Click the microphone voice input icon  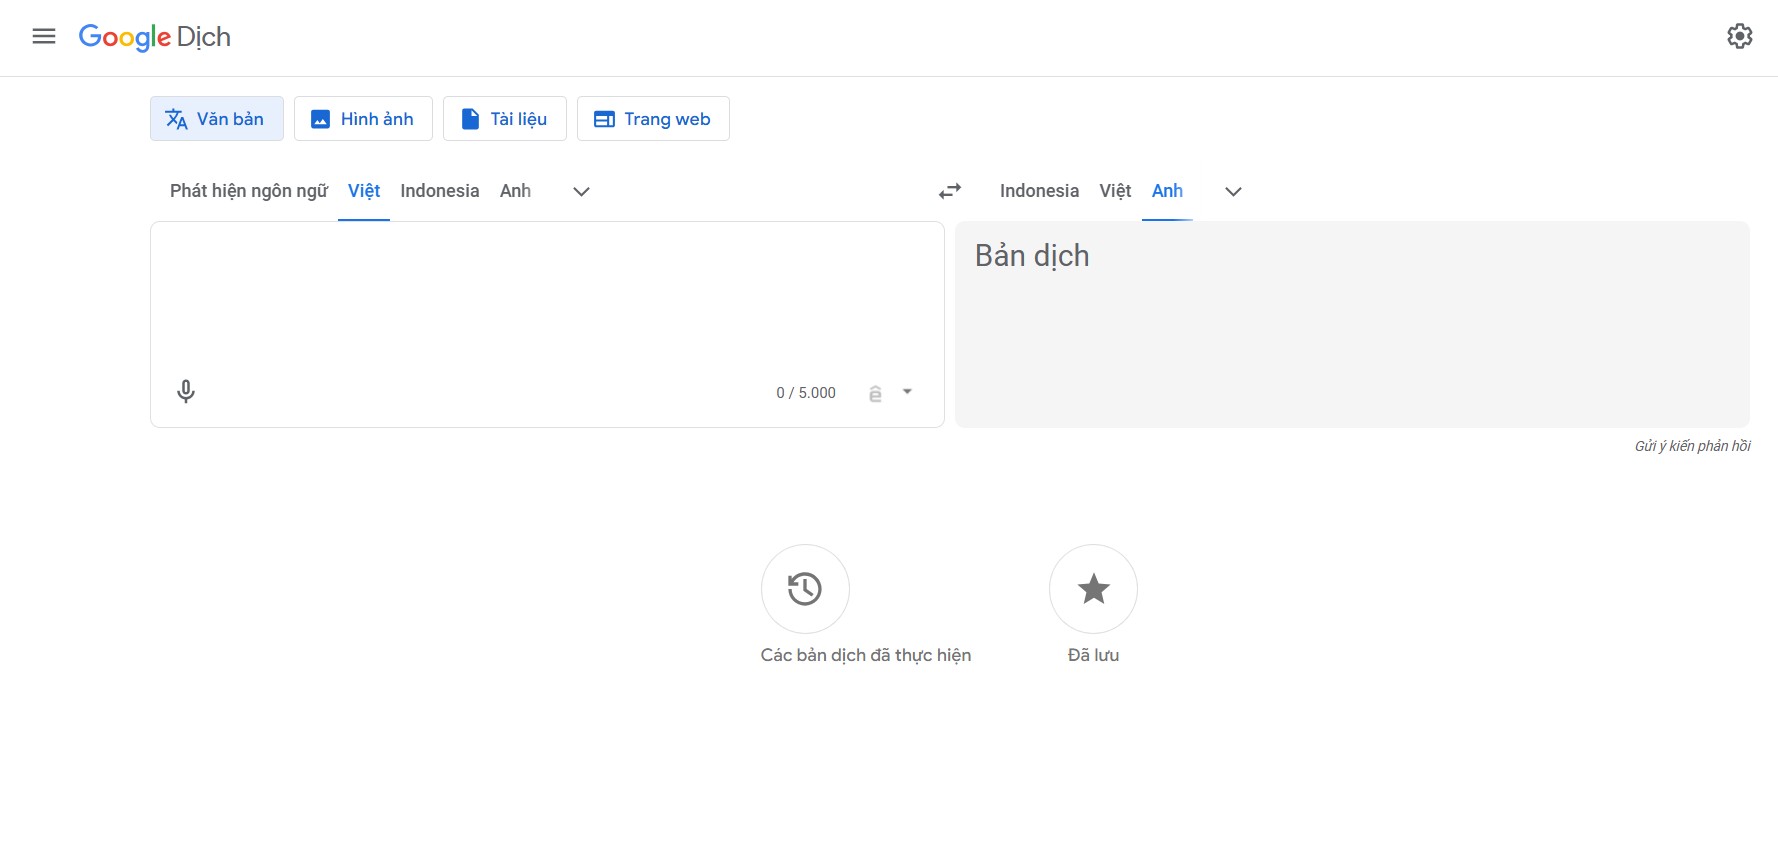(x=186, y=391)
